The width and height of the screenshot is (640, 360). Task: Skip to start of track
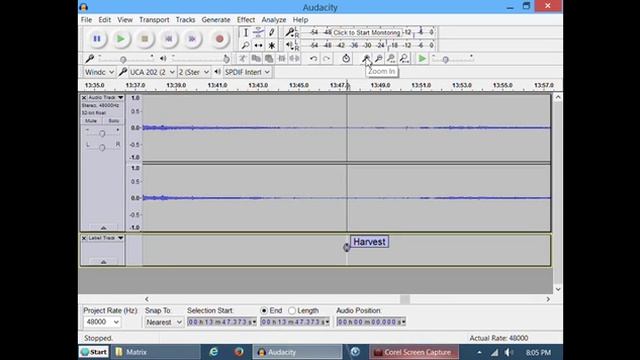[168, 39]
